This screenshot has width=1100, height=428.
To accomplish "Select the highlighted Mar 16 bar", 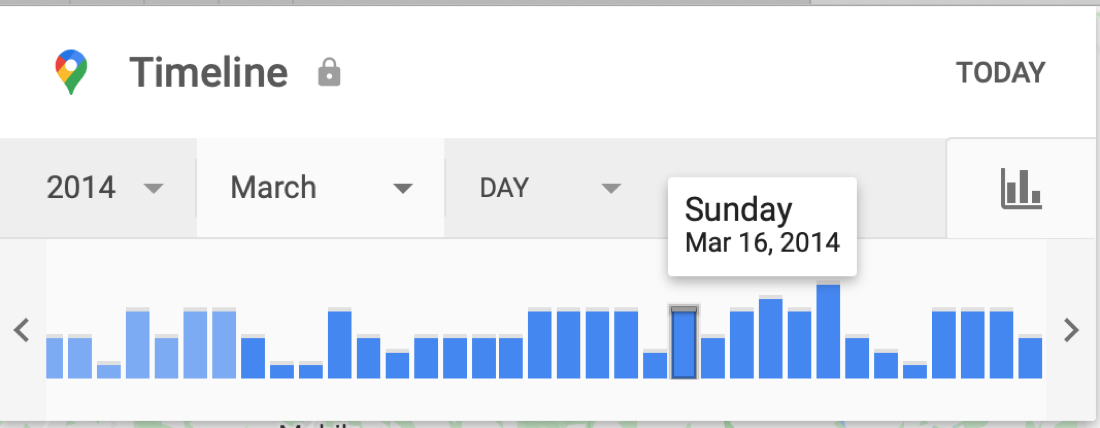I will [684, 342].
